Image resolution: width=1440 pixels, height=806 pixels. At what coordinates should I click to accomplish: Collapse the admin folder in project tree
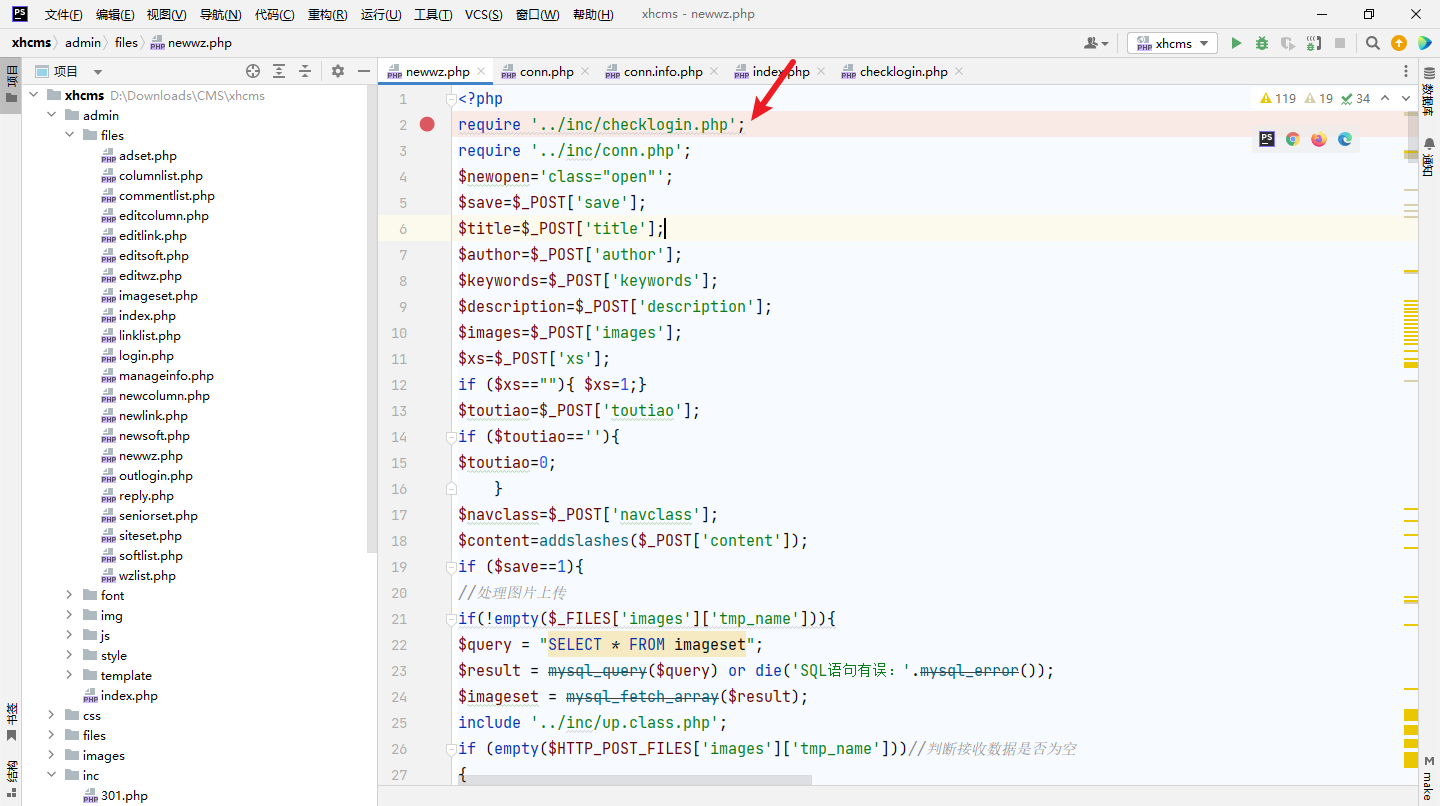tap(51, 115)
